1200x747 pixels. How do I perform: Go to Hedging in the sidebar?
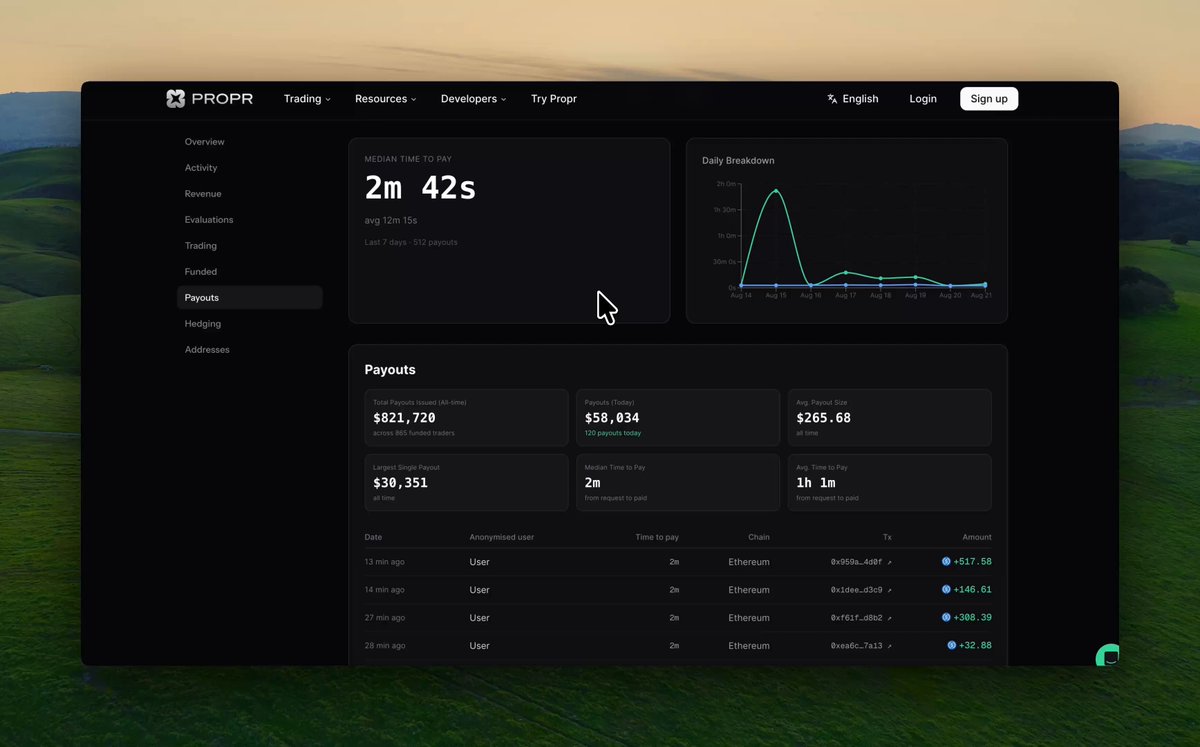tap(250, 324)
